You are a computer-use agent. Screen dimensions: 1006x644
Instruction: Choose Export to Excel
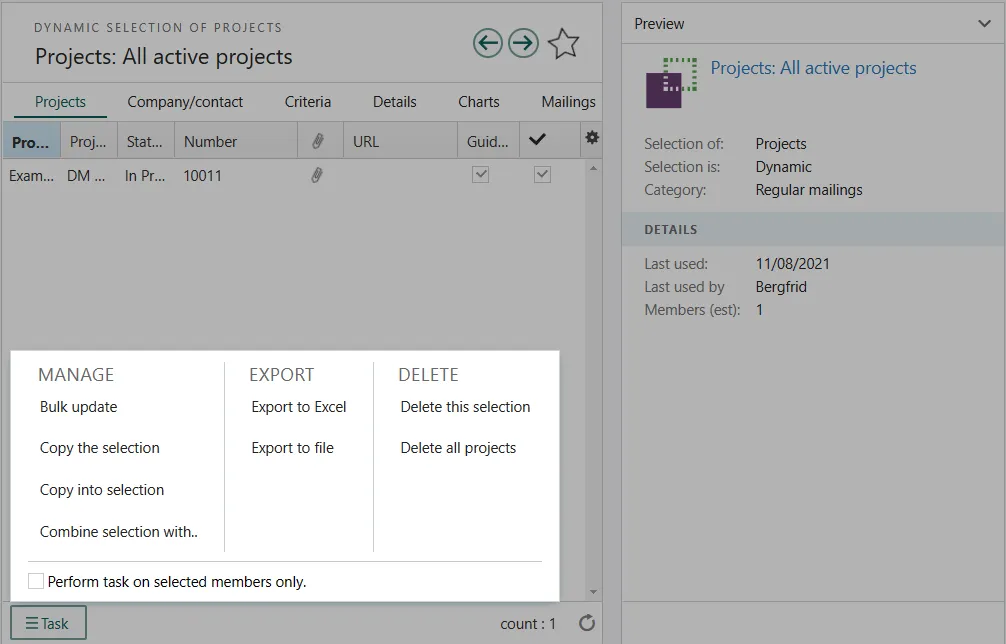click(x=299, y=407)
